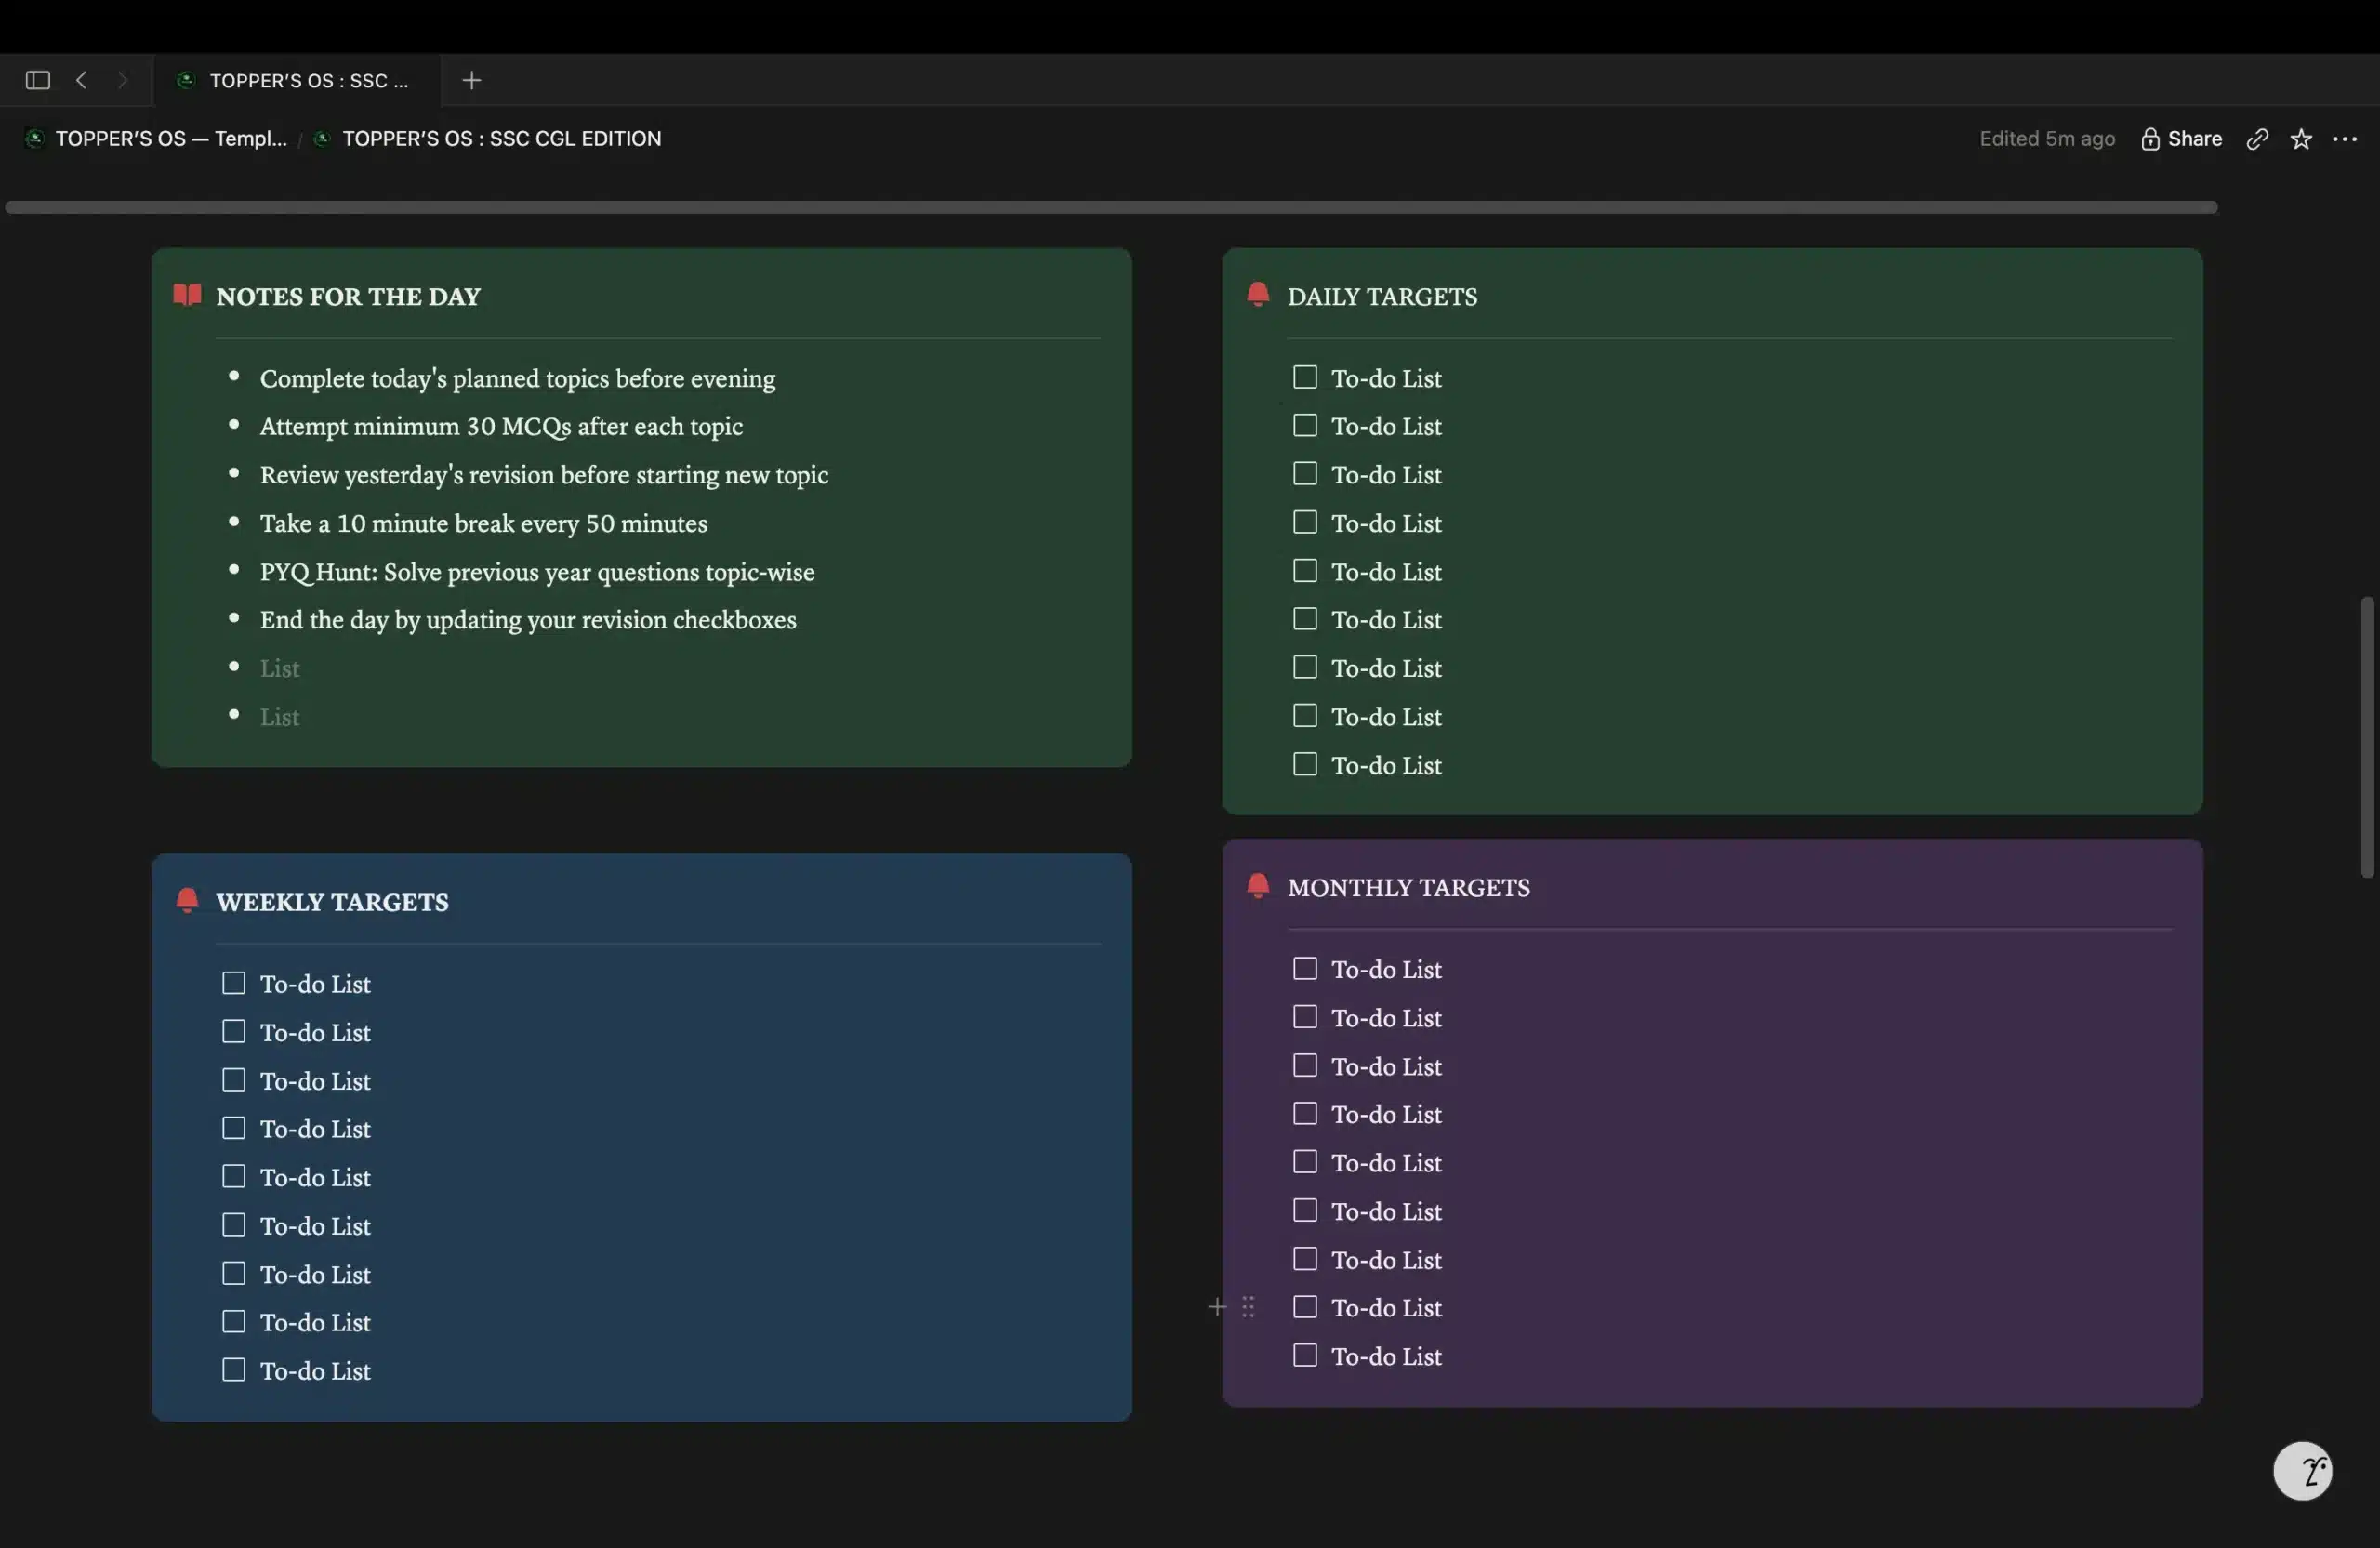This screenshot has height=1548, width=2380.
Task: Click the red book icon beside Notes for the Day
Action: coord(187,295)
